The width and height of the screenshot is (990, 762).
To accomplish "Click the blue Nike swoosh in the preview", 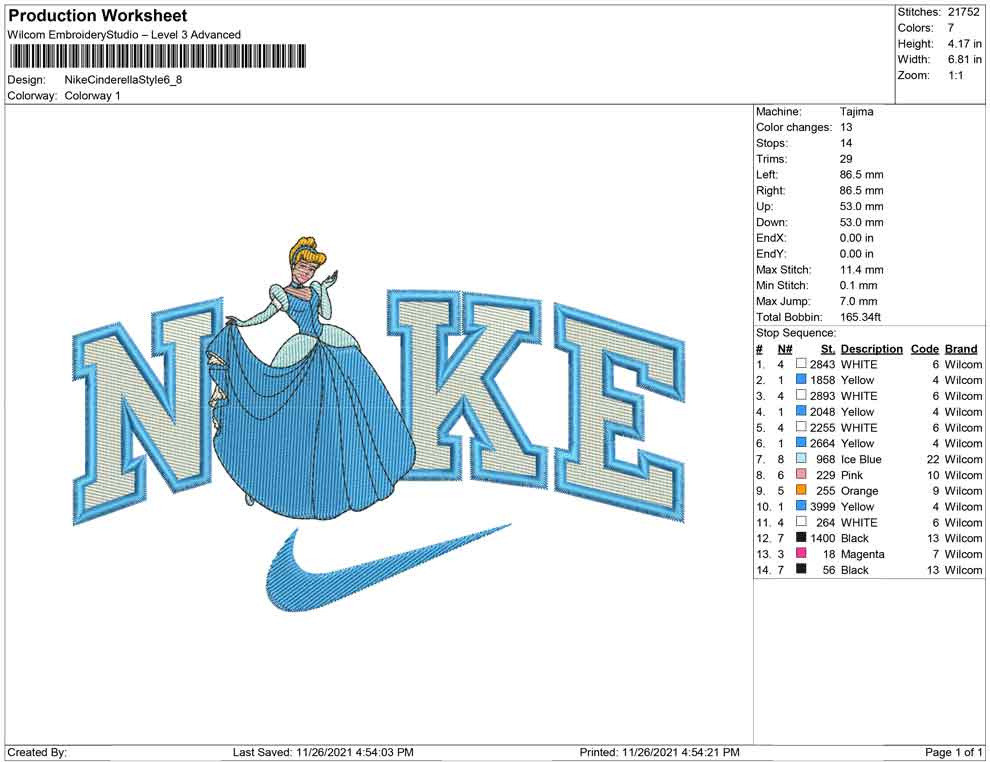I will click(x=387, y=566).
